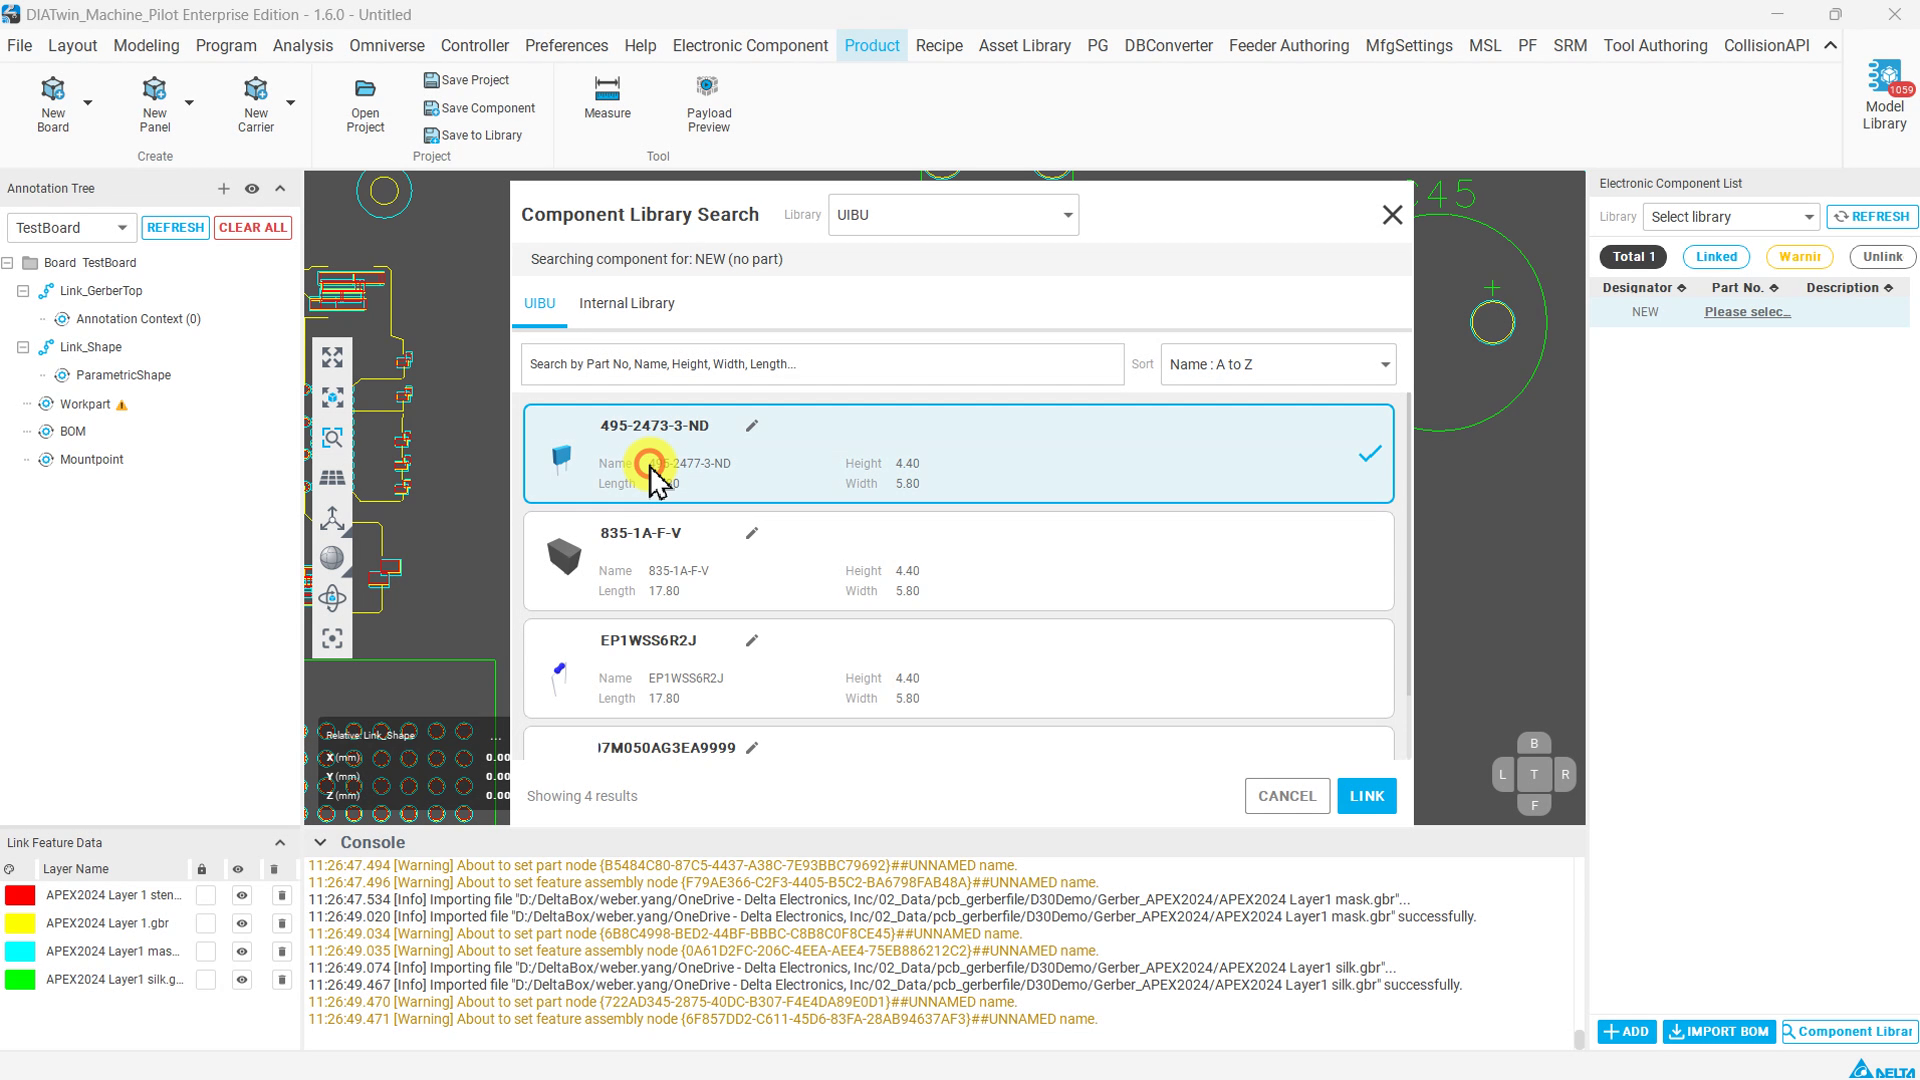The height and width of the screenshot is (1080, 1920).
Task: Open the Feeder Authoring menu
Action: (1288, 46)
